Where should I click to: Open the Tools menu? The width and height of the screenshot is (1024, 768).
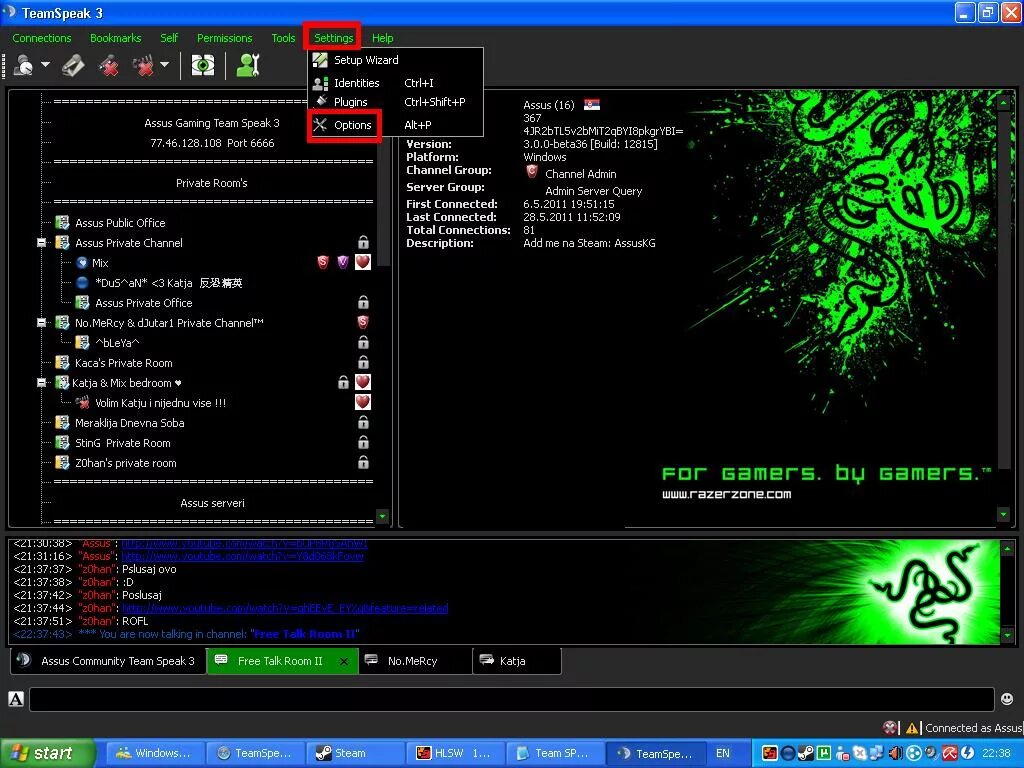[283, 38]
